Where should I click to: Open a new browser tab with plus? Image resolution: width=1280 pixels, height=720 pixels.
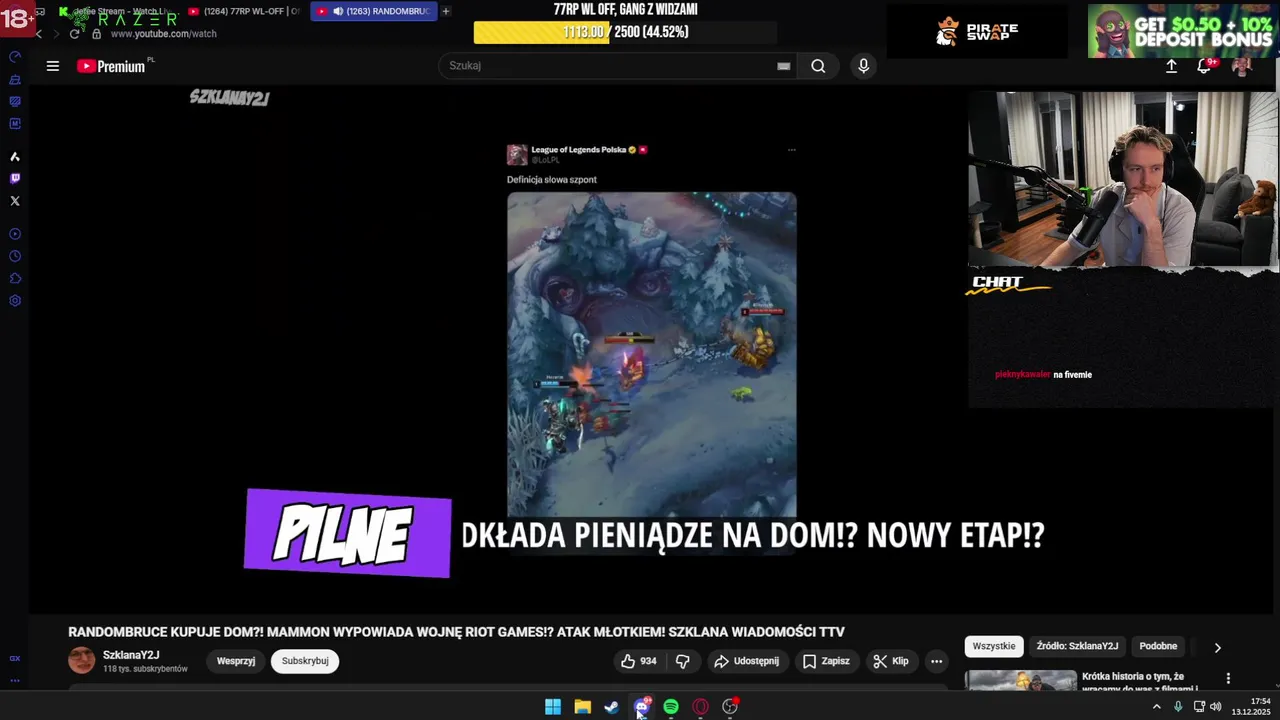446,11
